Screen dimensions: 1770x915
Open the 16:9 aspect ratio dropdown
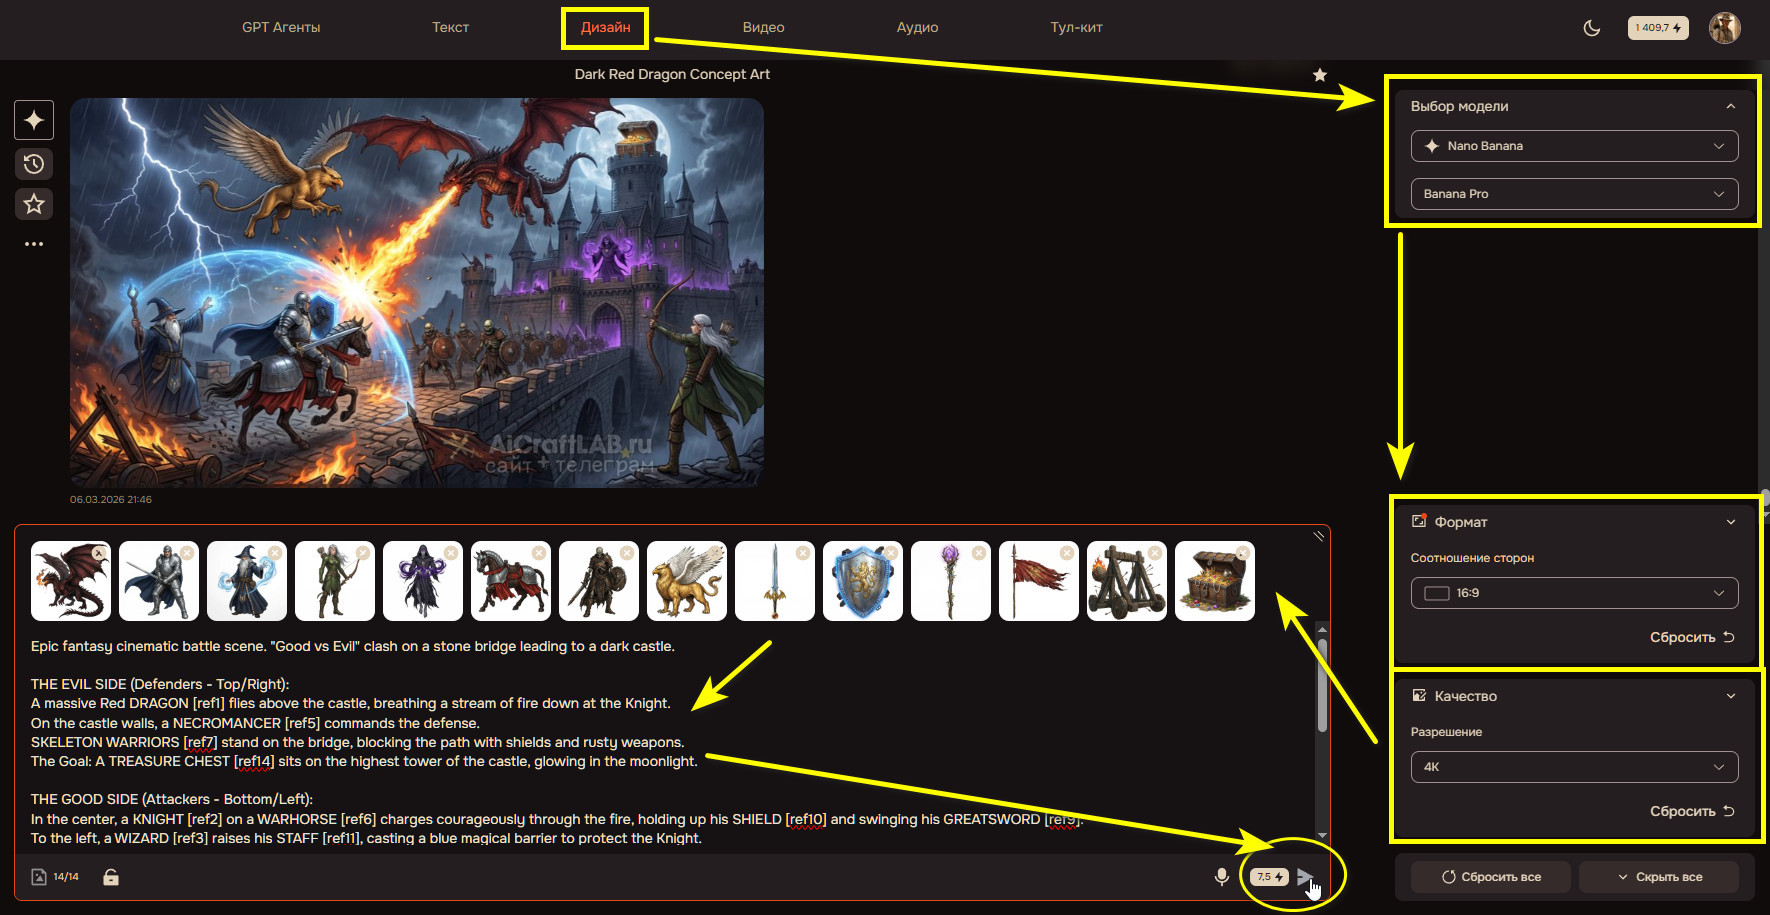click(x=1574, y=593)
